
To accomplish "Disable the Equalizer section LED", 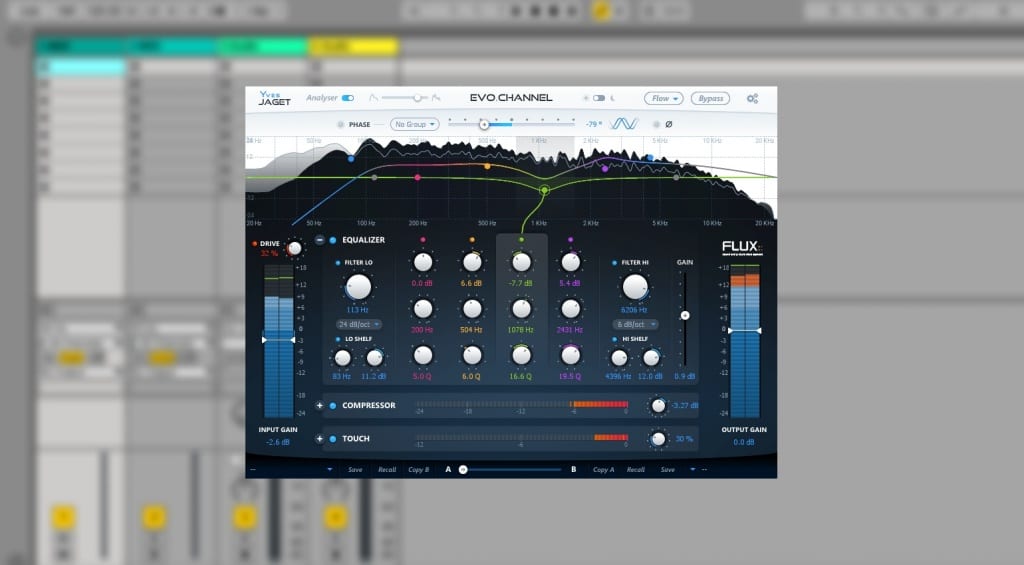I will pos(333,240).
